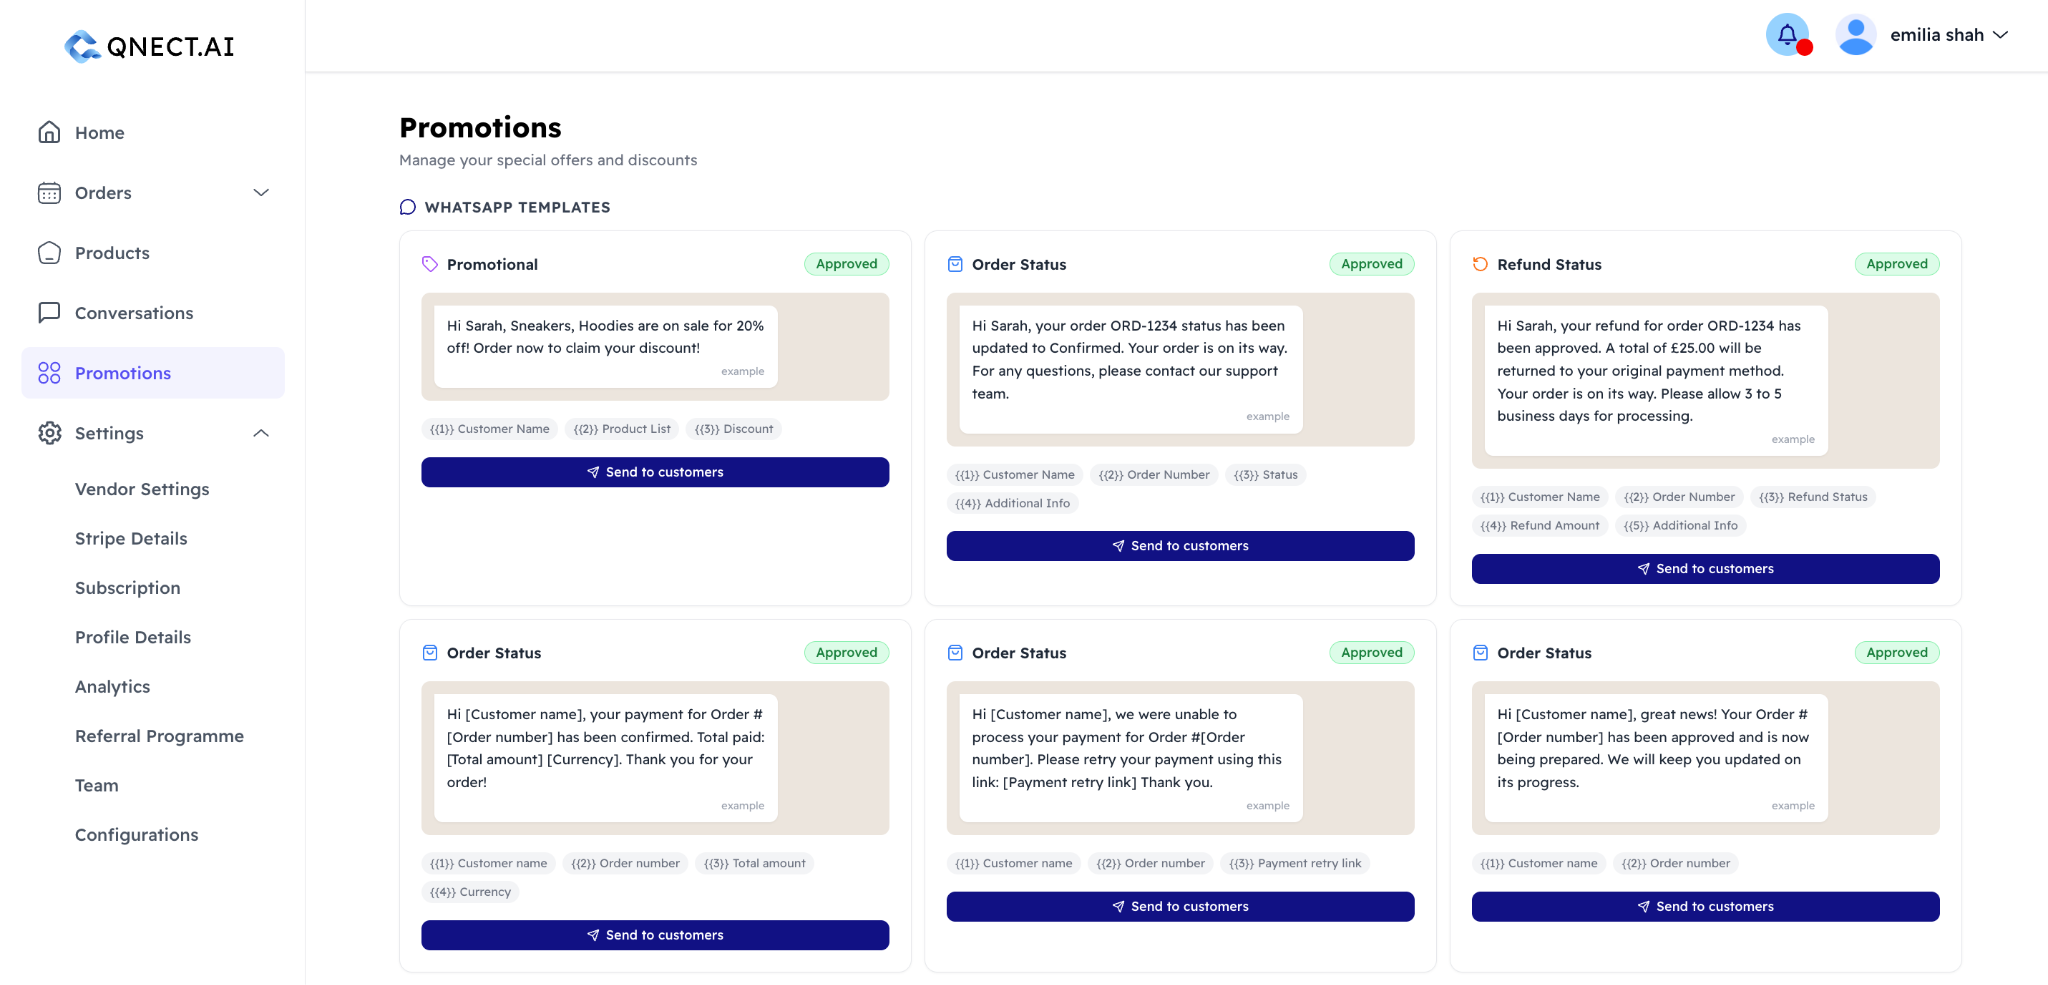Click the Orders calendar icon
This screenshot has height=985, width=2048.
[x=49, y=193]
